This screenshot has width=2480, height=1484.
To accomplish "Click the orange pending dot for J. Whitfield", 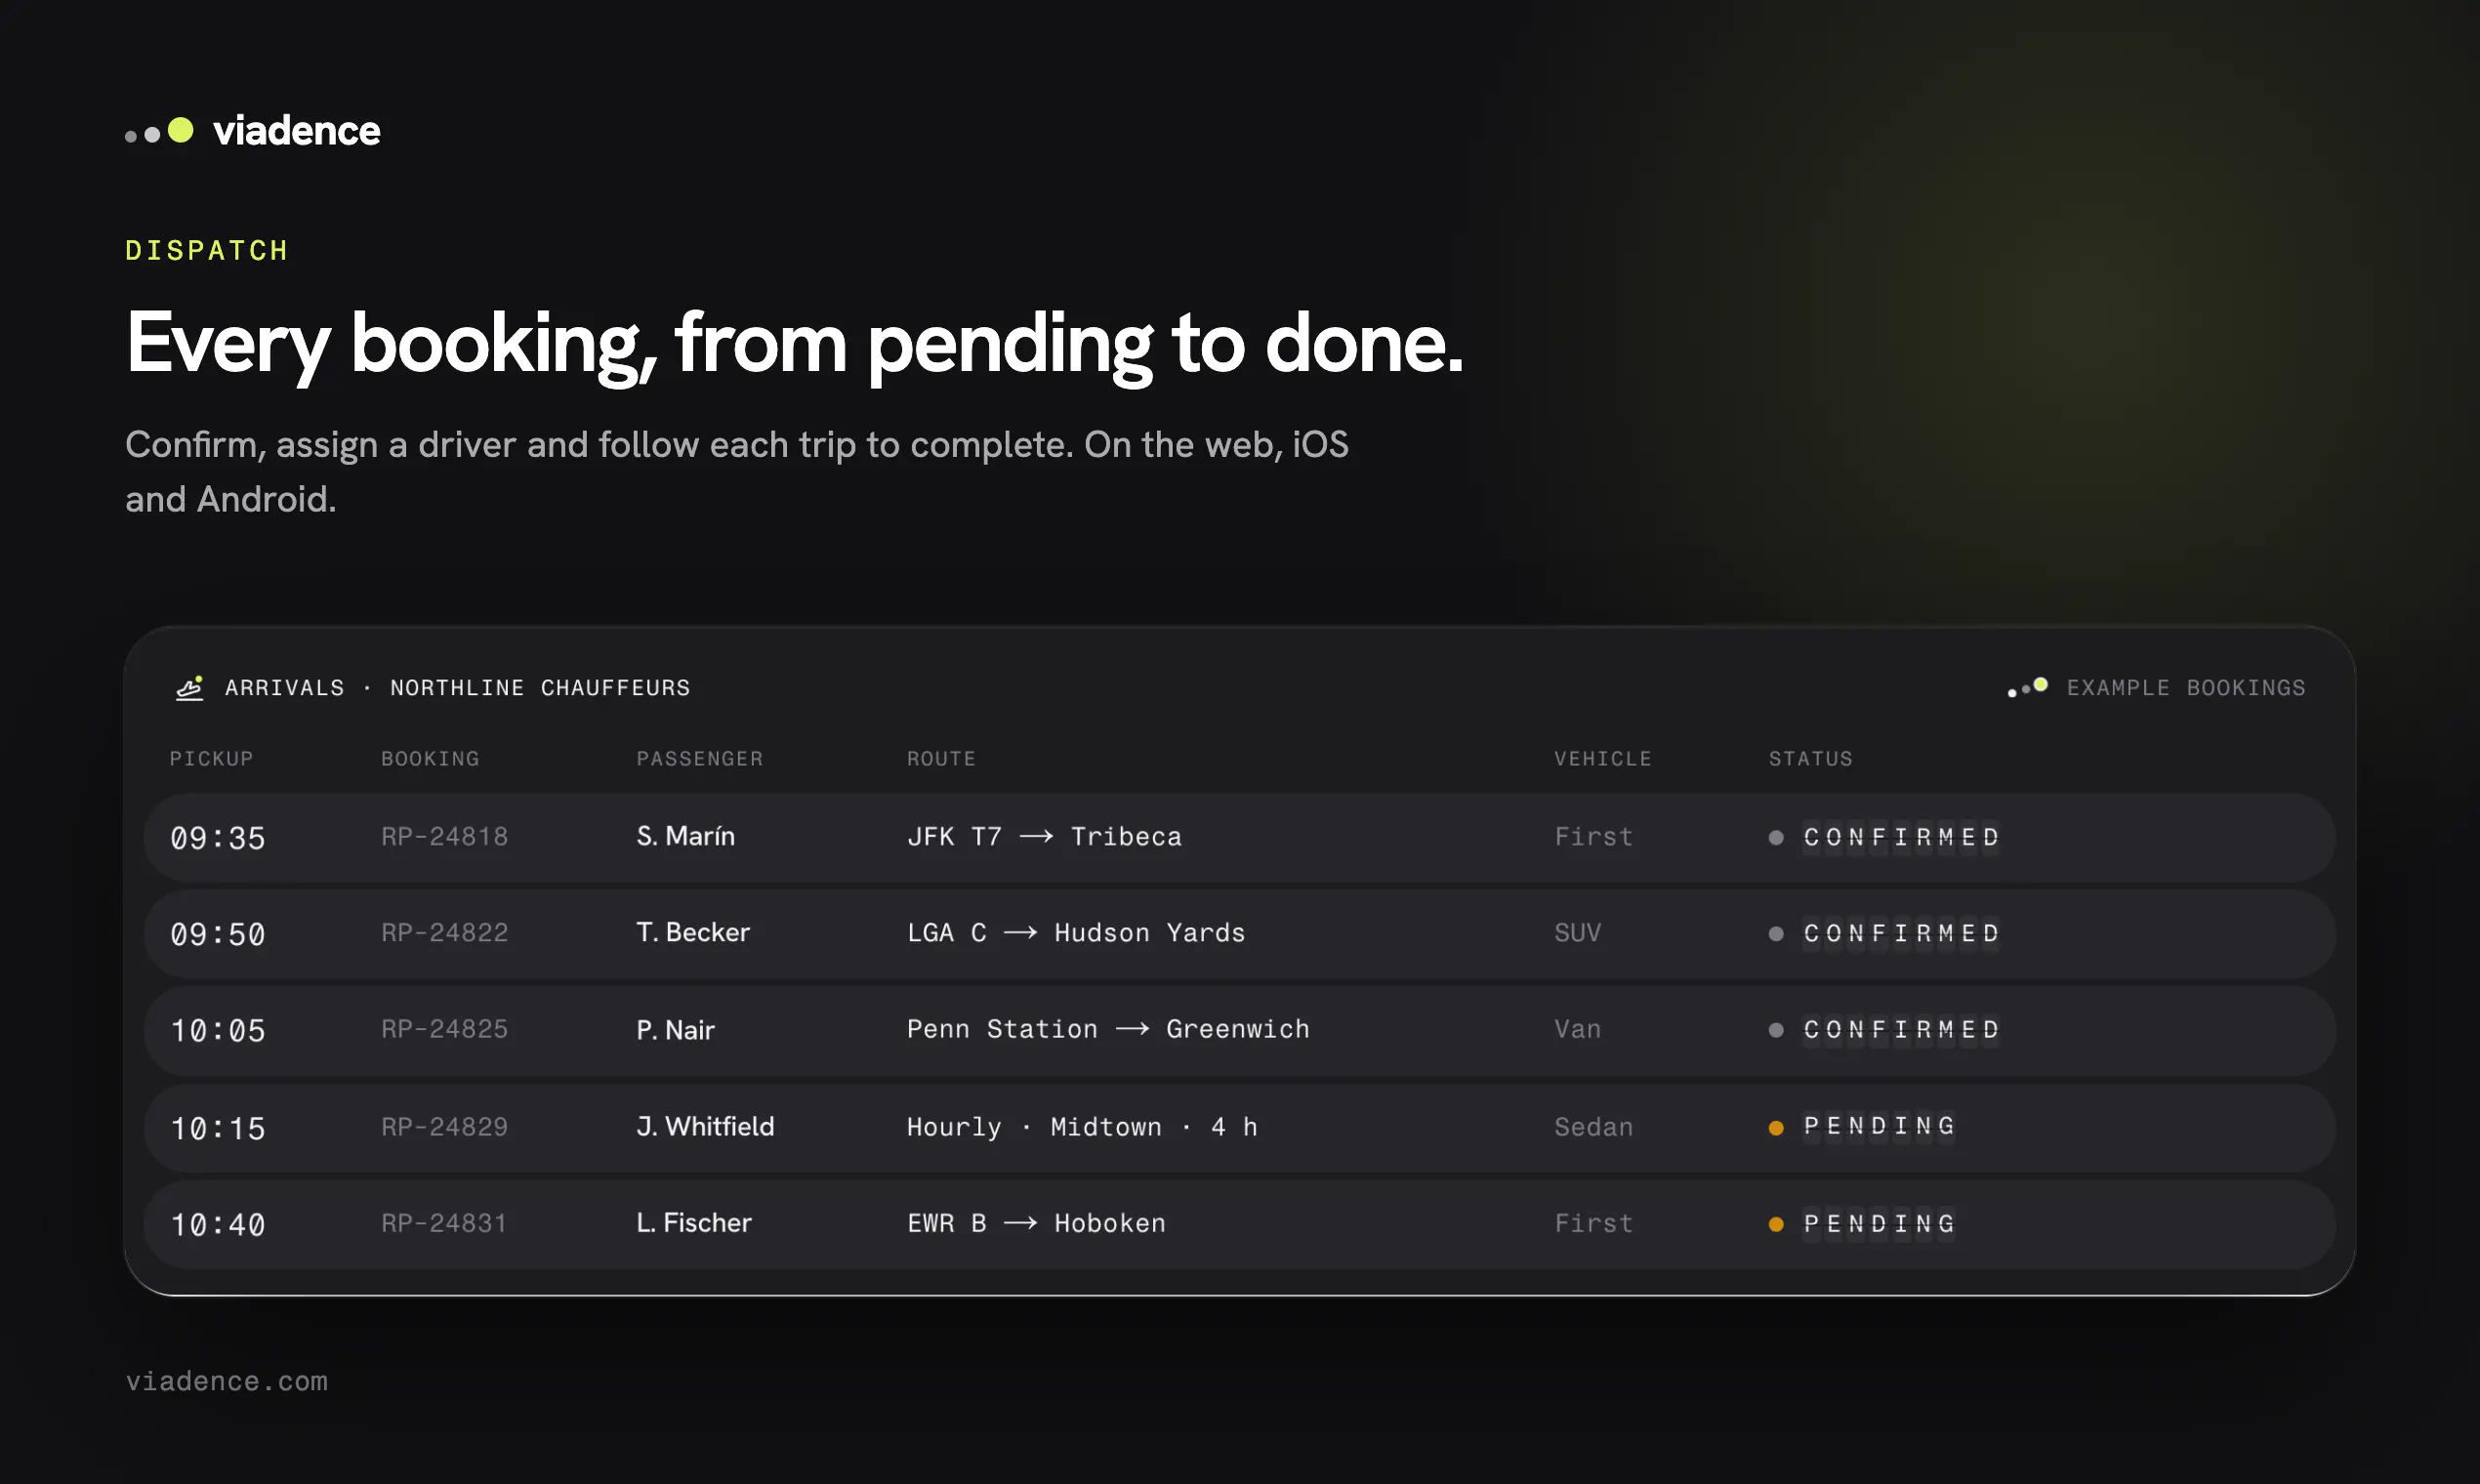I will (1776, 1127).
